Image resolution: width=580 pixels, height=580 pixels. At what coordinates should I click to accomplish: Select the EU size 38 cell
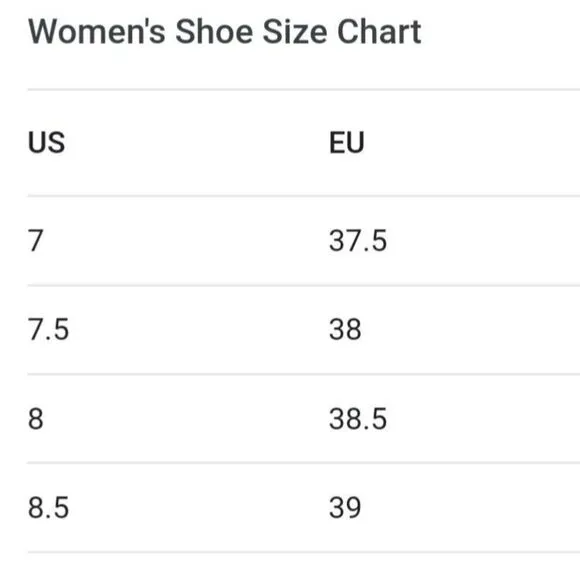pyautogui.click(x=345, y=329)
